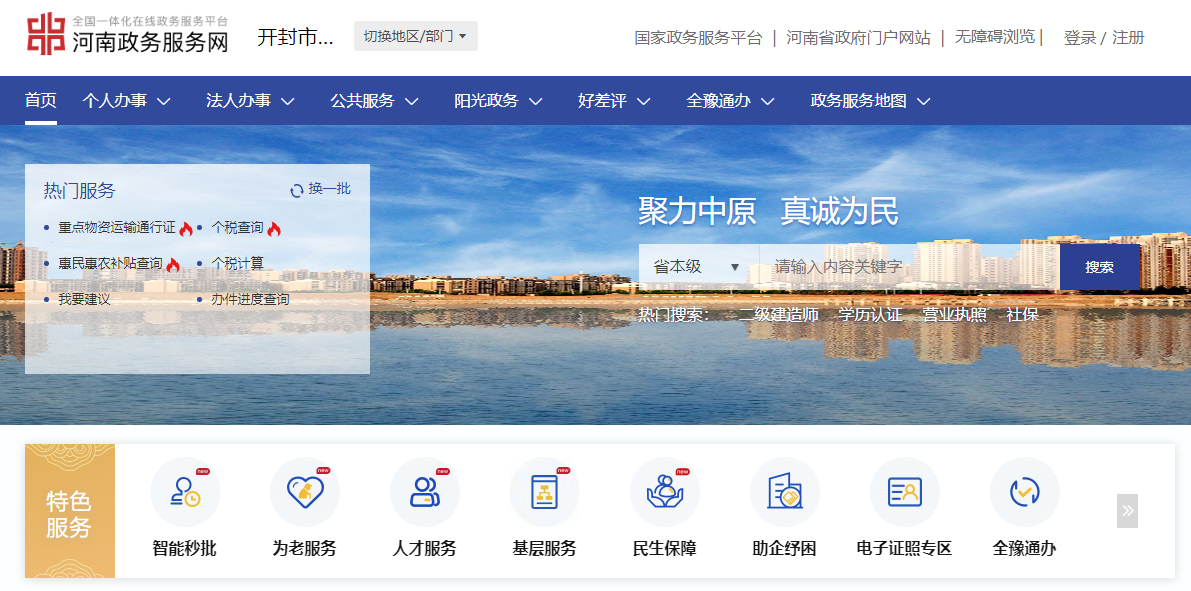Open the 阳光政务 menu item

pyautogui.click(x=498, y=101)
